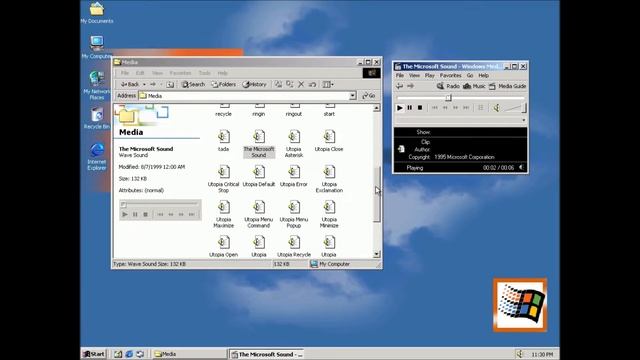The height and width of the screenshot is (360, 640).
Task: Open My Documents desktop icon
Action: click(97, 12)
